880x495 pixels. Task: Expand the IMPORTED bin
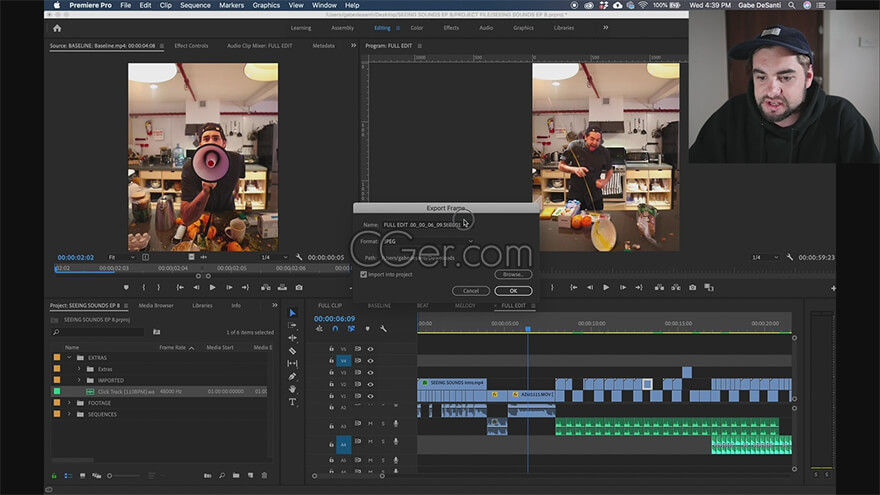click(x=79, y=380)
